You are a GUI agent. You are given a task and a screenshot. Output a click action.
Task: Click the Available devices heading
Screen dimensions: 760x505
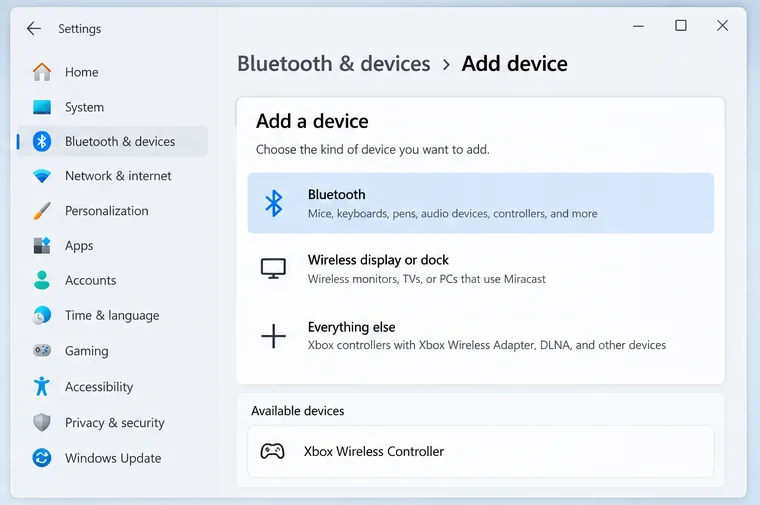tap(298, 411)
